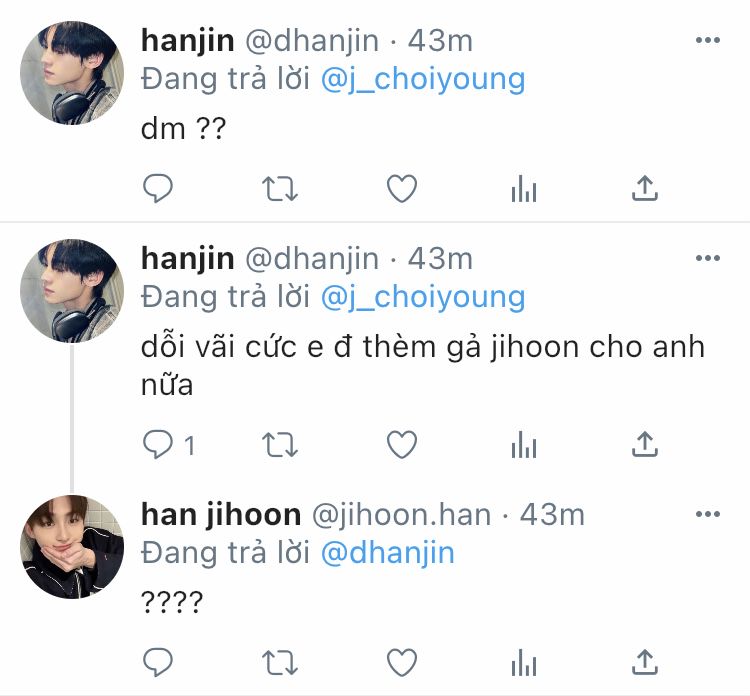Image resolution: width=750 pixels, height=696 pixels.
Task: Open @j_choiyoung mention in first tweet
Action: pos(423,79)
